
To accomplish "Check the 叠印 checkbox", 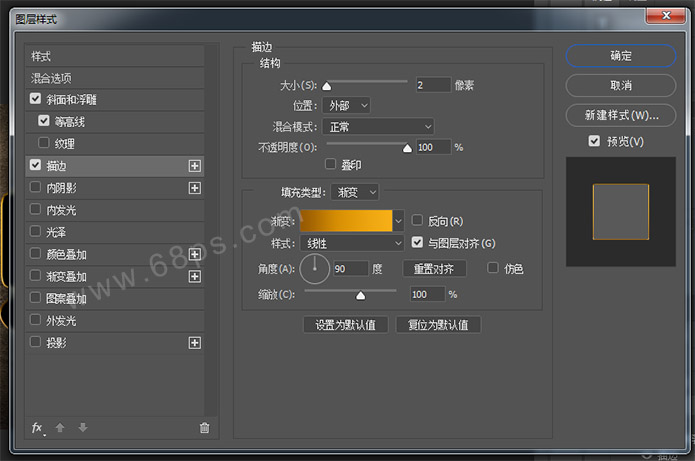I will tap(330, 164).
